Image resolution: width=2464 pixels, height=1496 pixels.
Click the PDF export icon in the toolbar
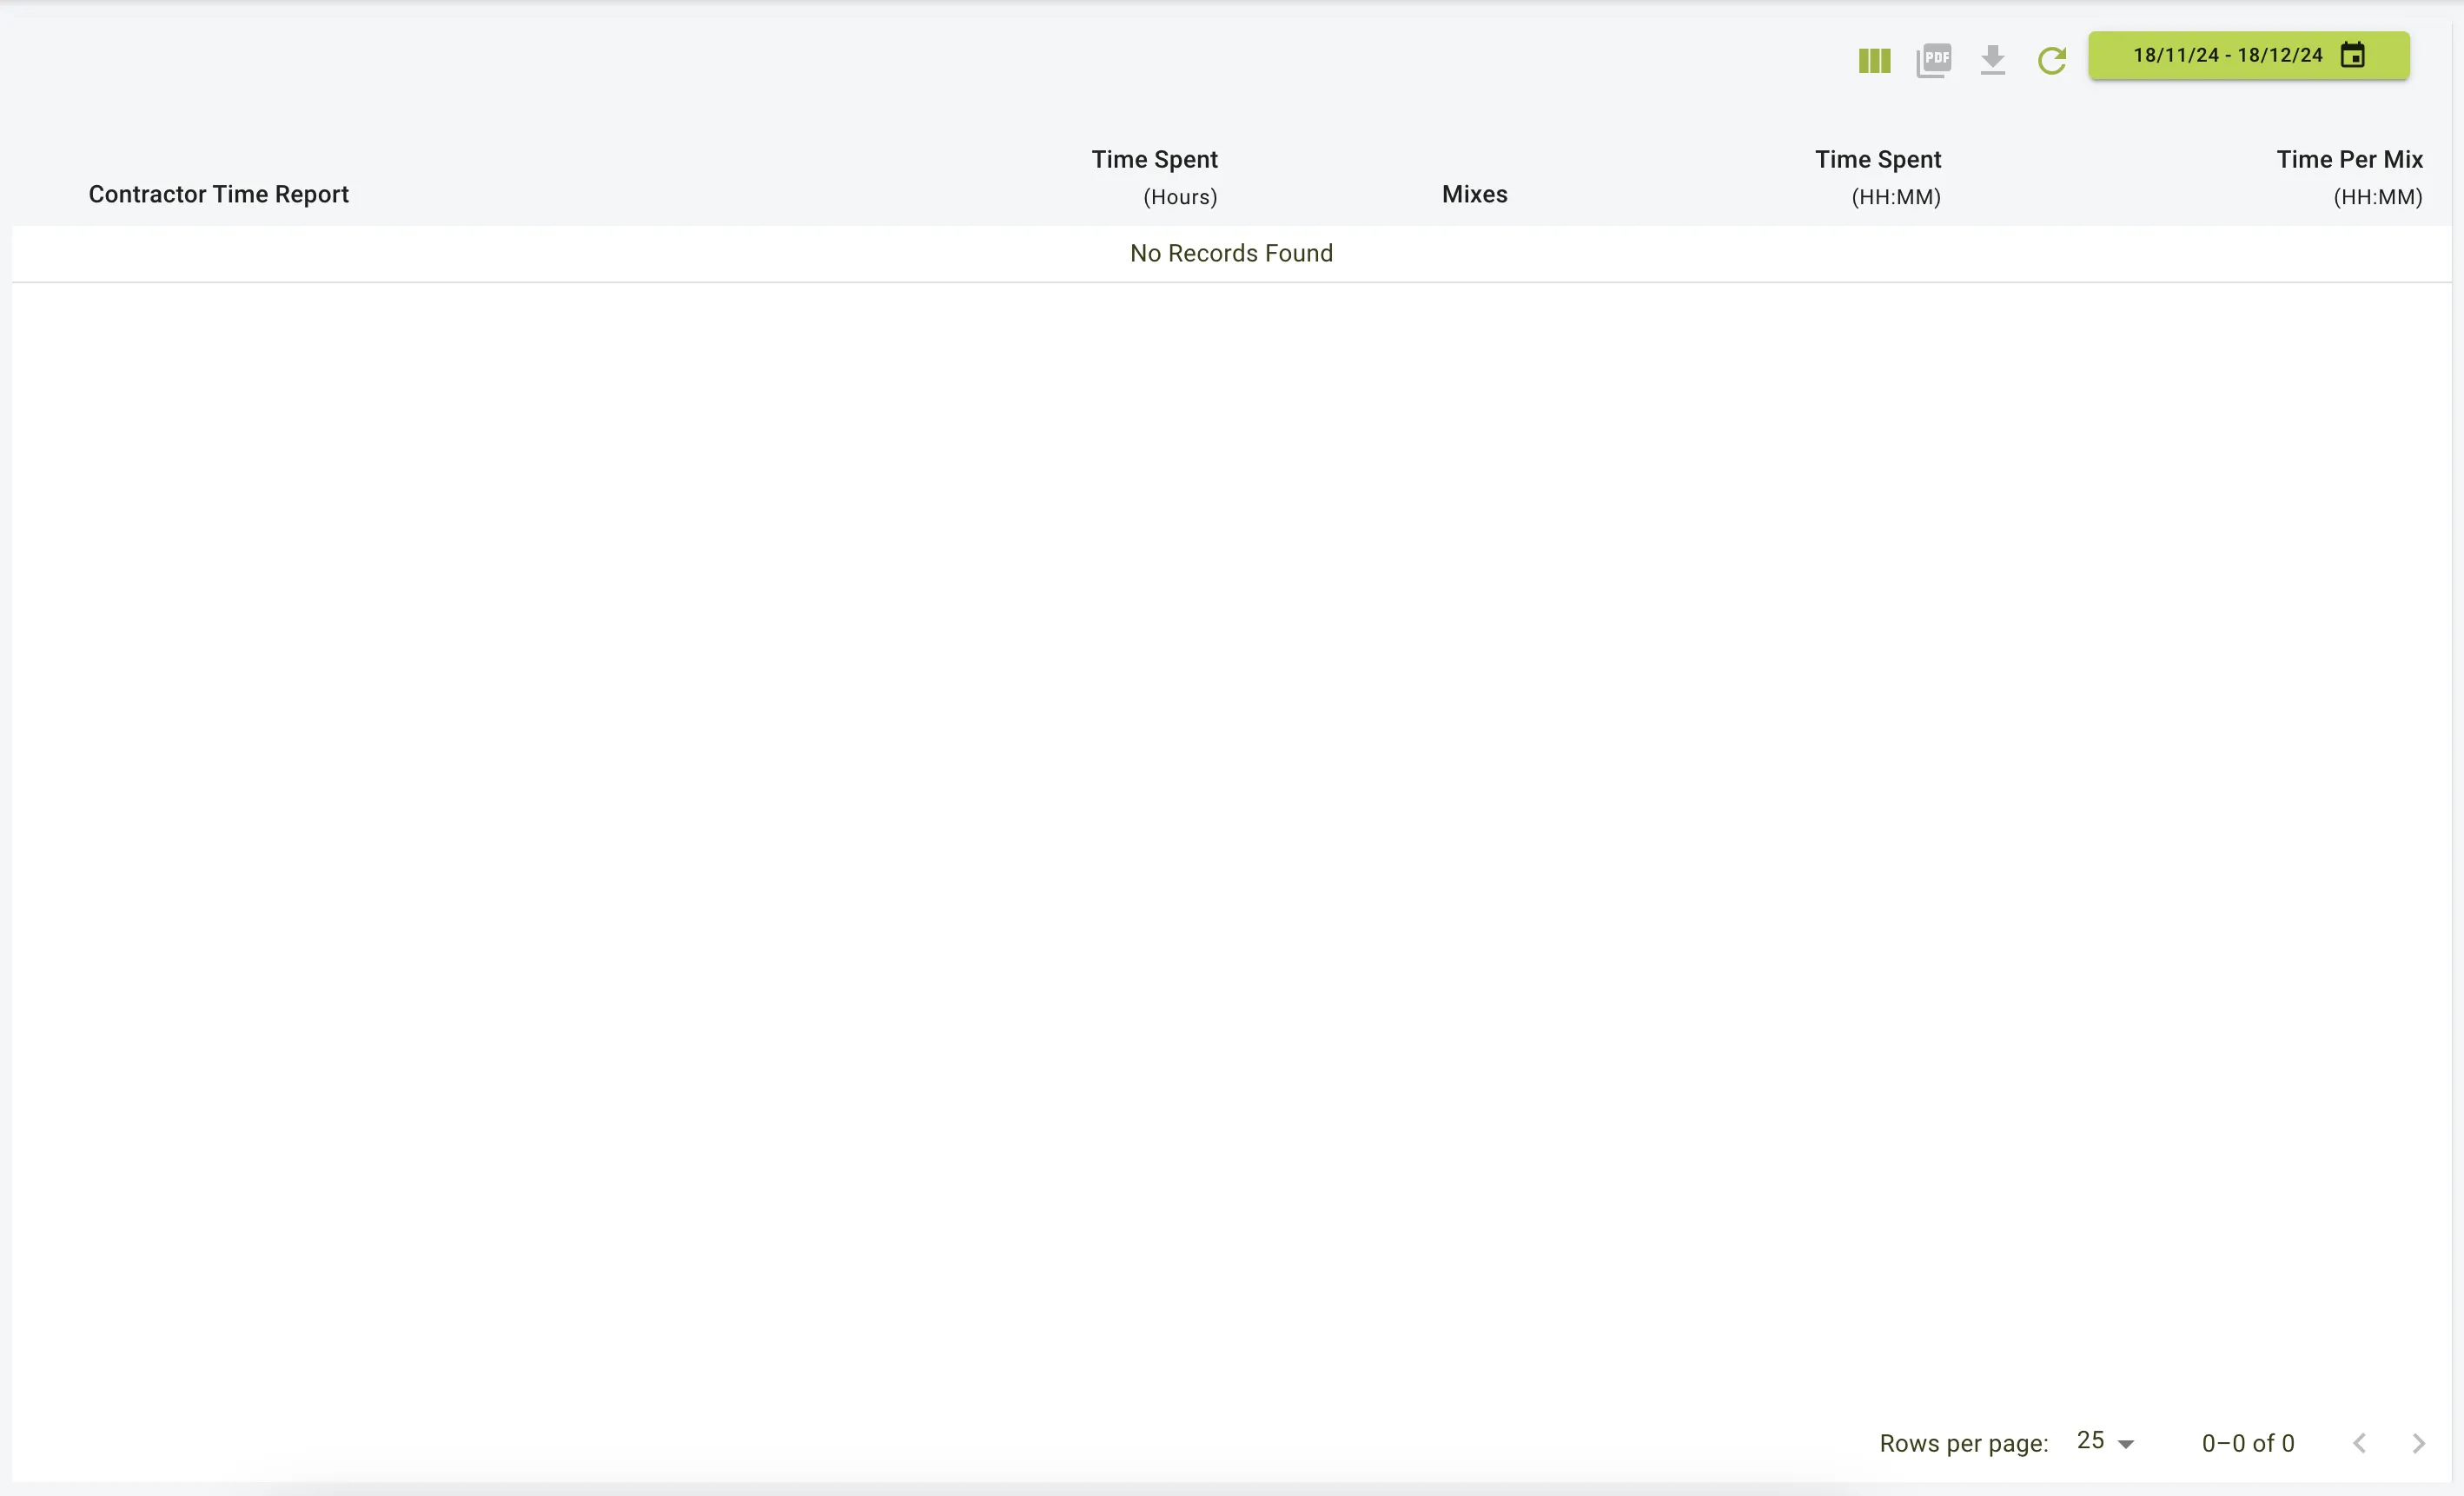pyautogui.click(x=1933, y=60)
